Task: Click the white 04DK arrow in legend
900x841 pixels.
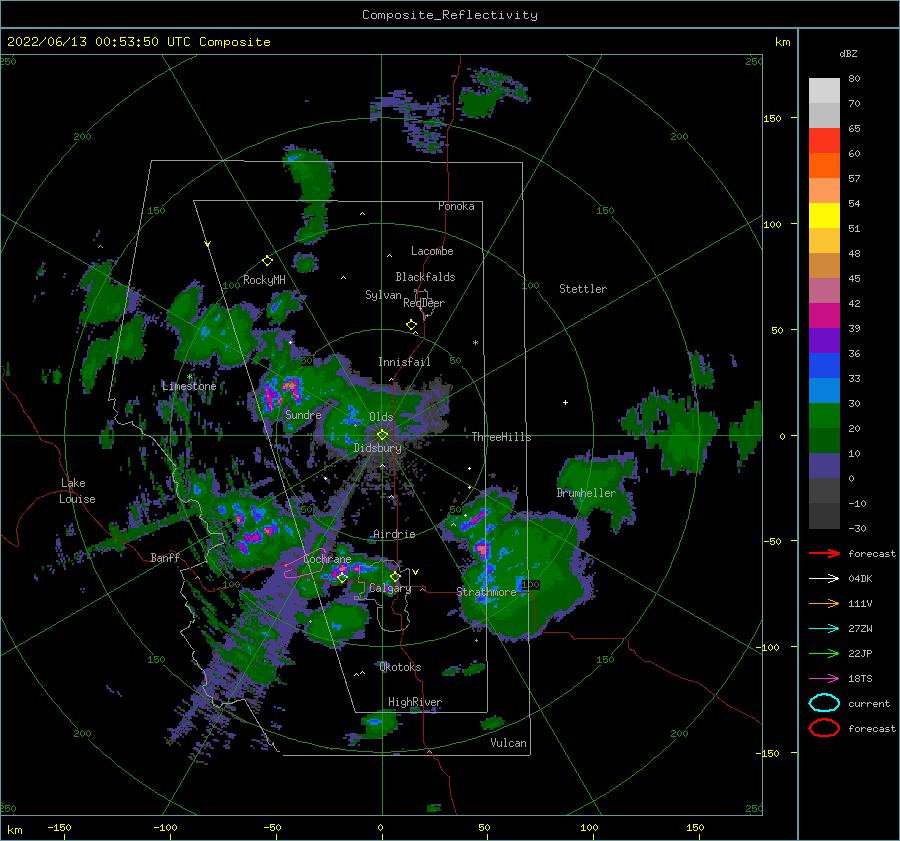Action: point(824,579)
